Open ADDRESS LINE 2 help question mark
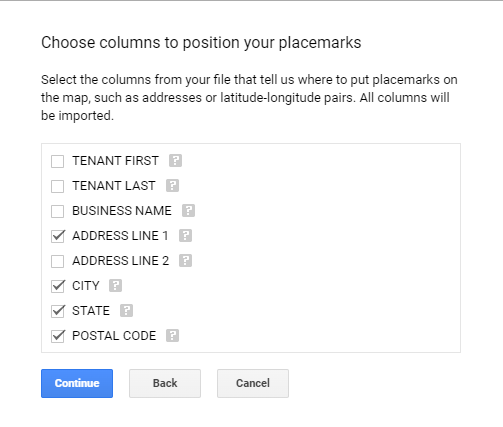This screenshot has height=427, width=503. 185,261
